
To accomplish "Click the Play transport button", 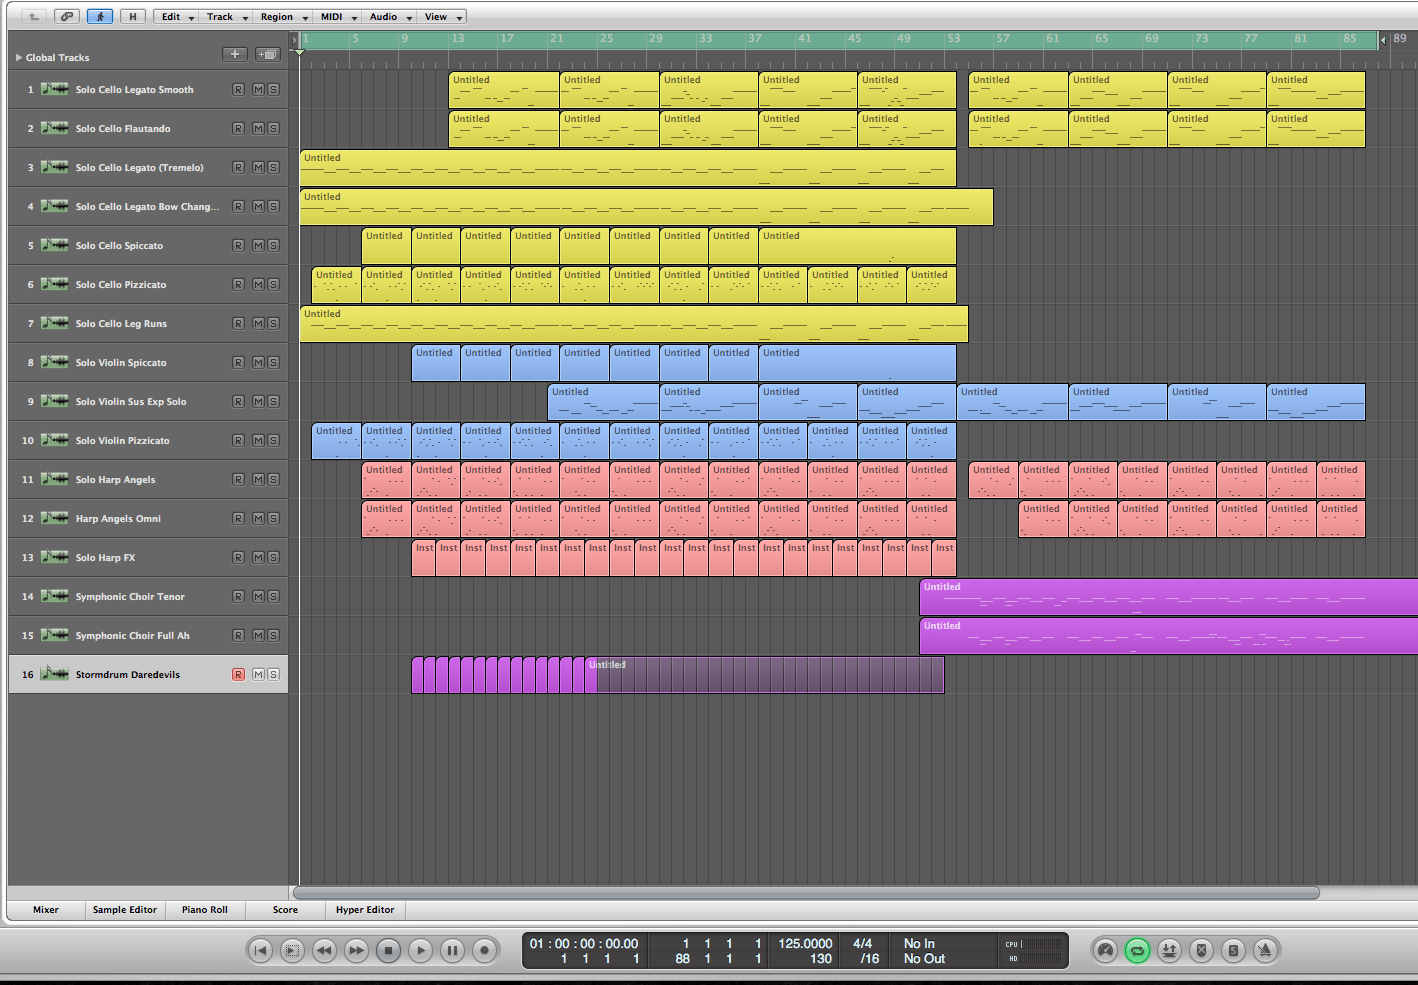I will click(420, 950).
